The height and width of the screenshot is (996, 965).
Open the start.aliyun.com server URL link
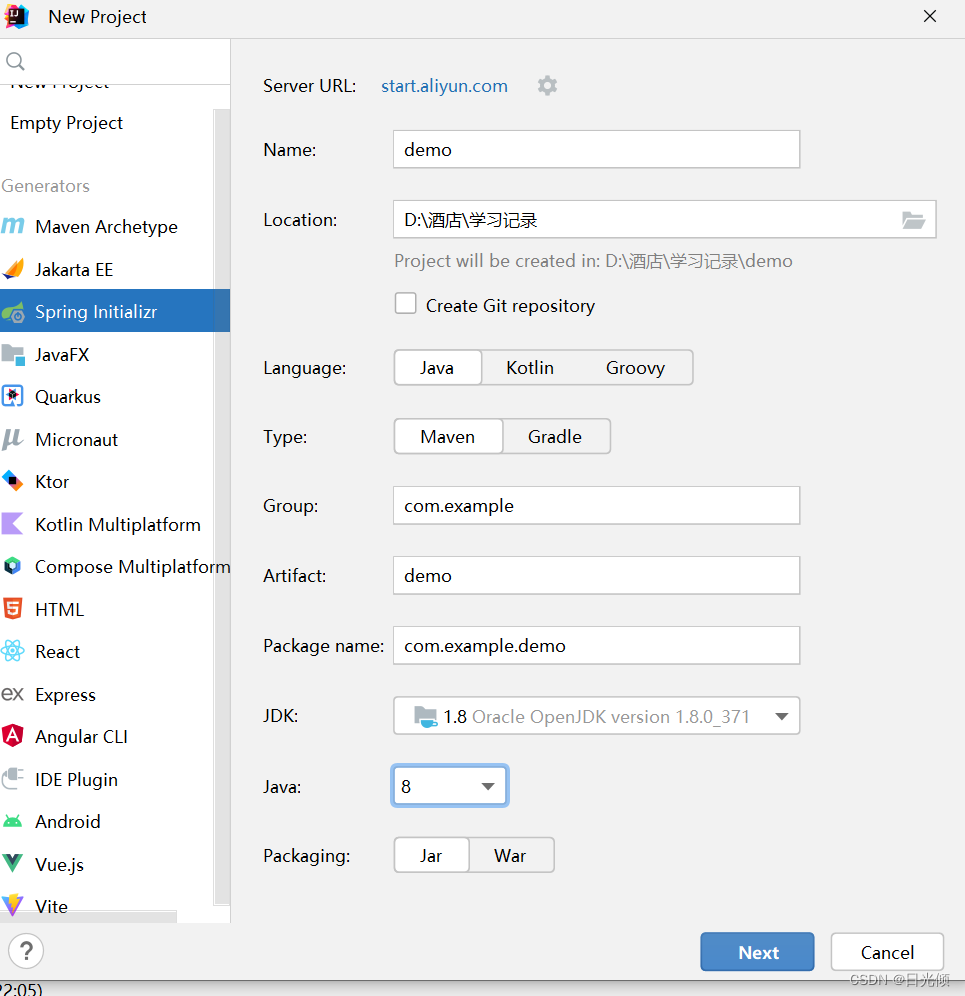[x=444, y=86]
